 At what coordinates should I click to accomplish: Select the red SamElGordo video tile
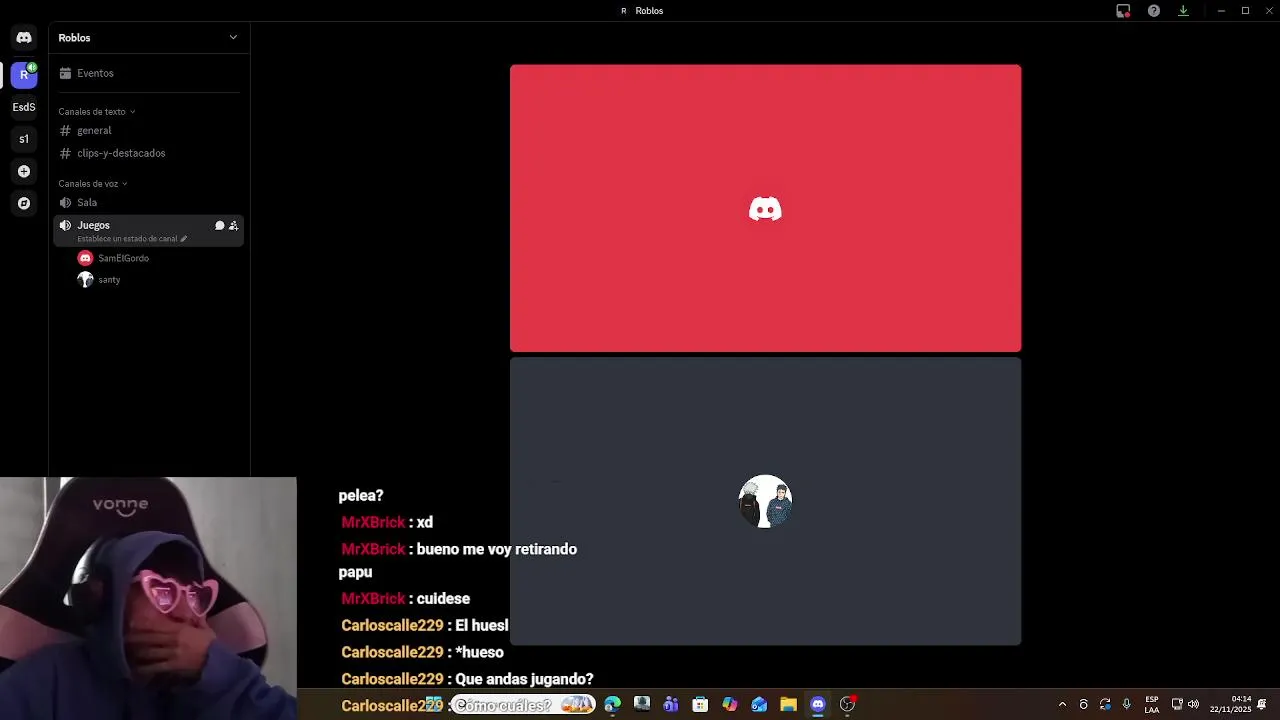click(765, 208)
